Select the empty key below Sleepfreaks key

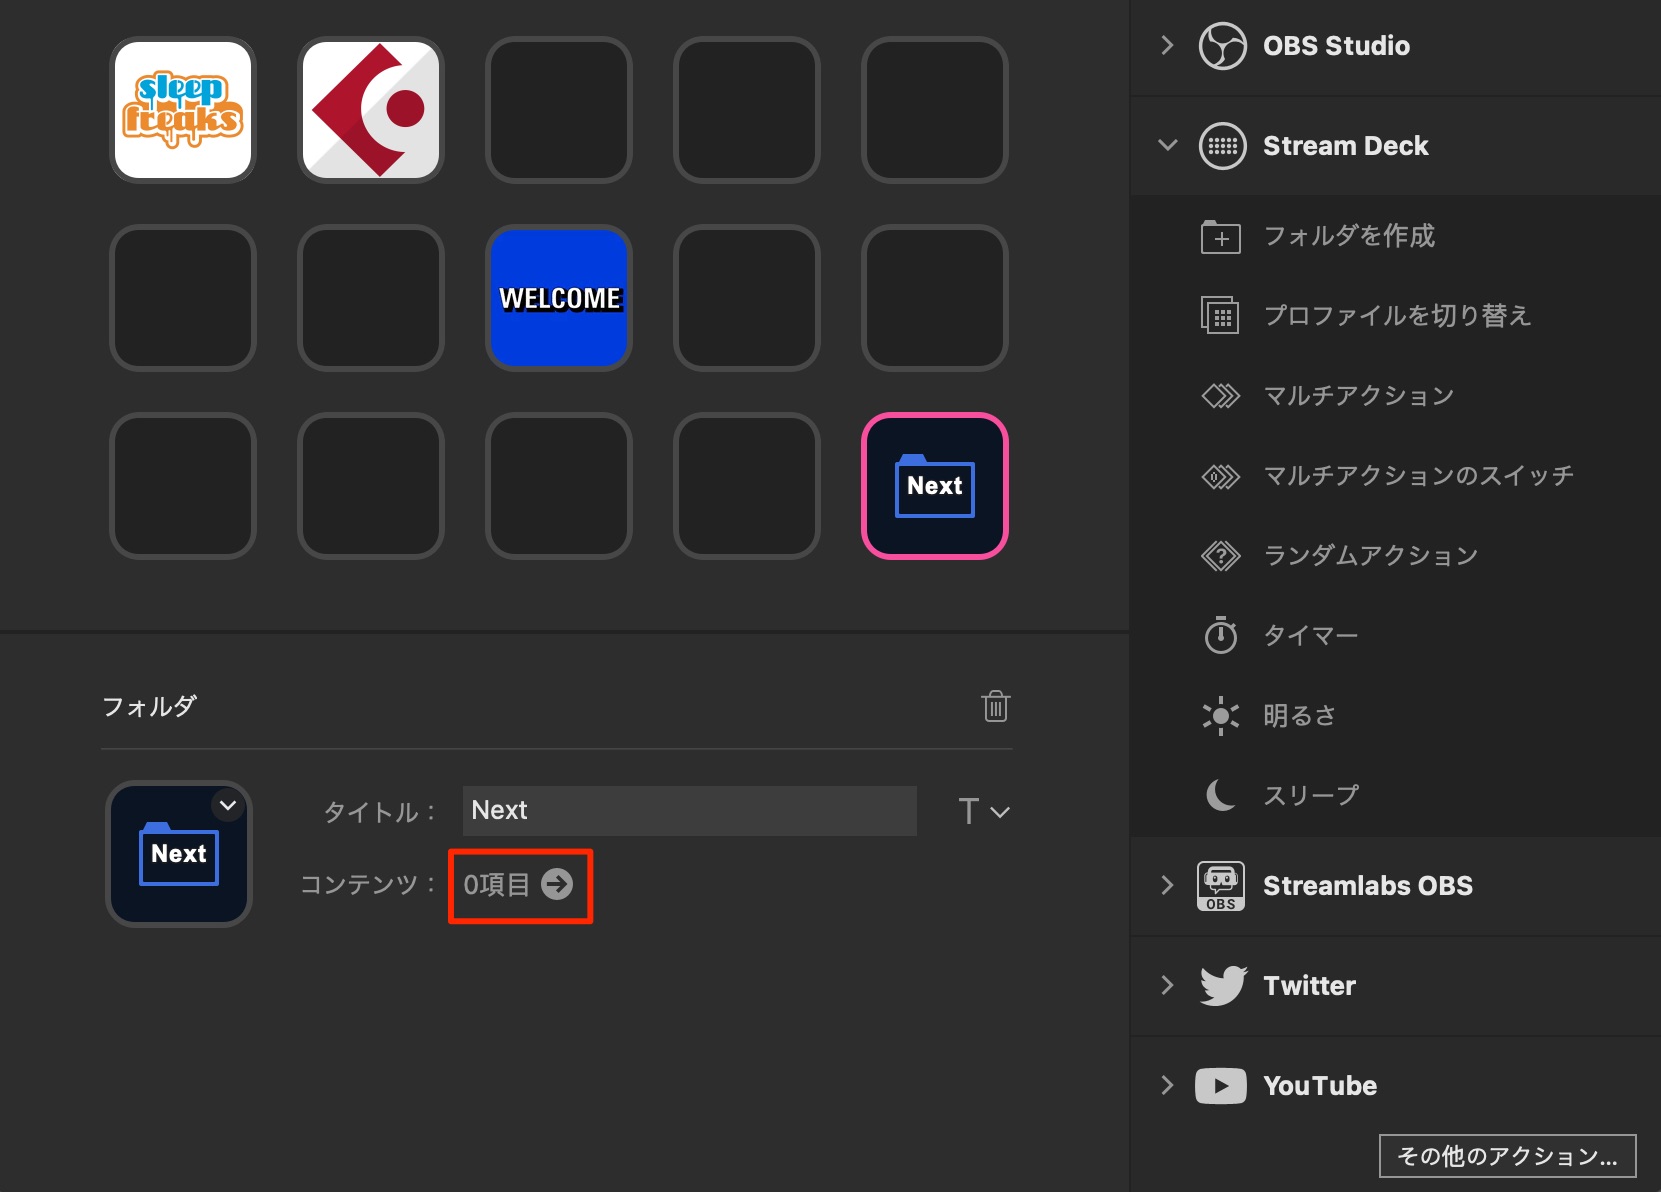[183, 298]
